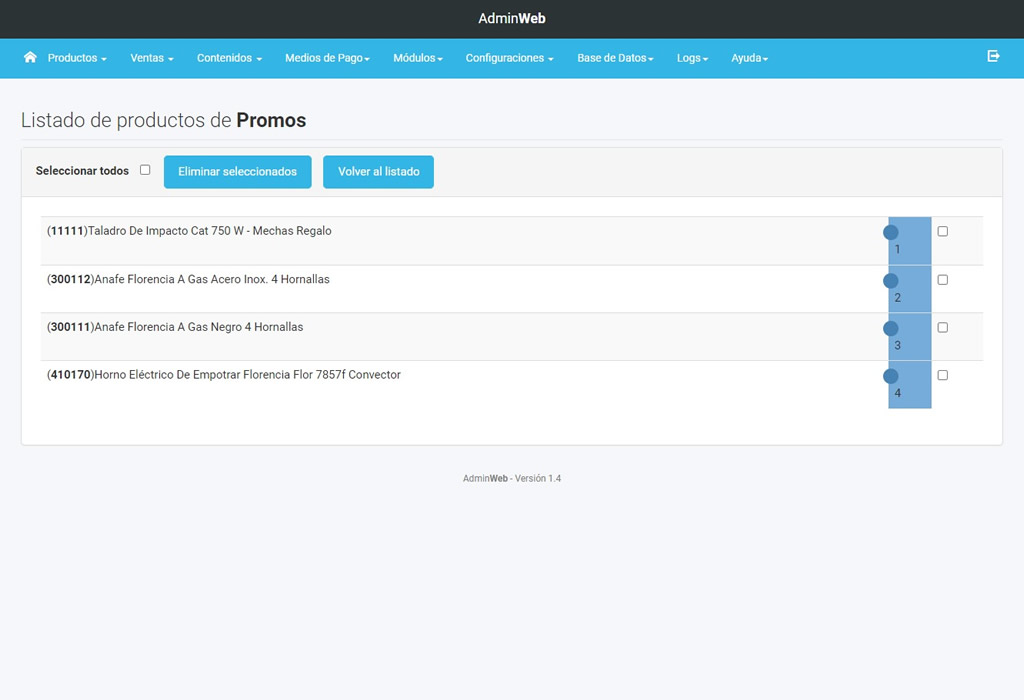Click the blue circle handle for row 2
Screen dimensions: 1024x700
pyautogui.click(x=891, y=281)
